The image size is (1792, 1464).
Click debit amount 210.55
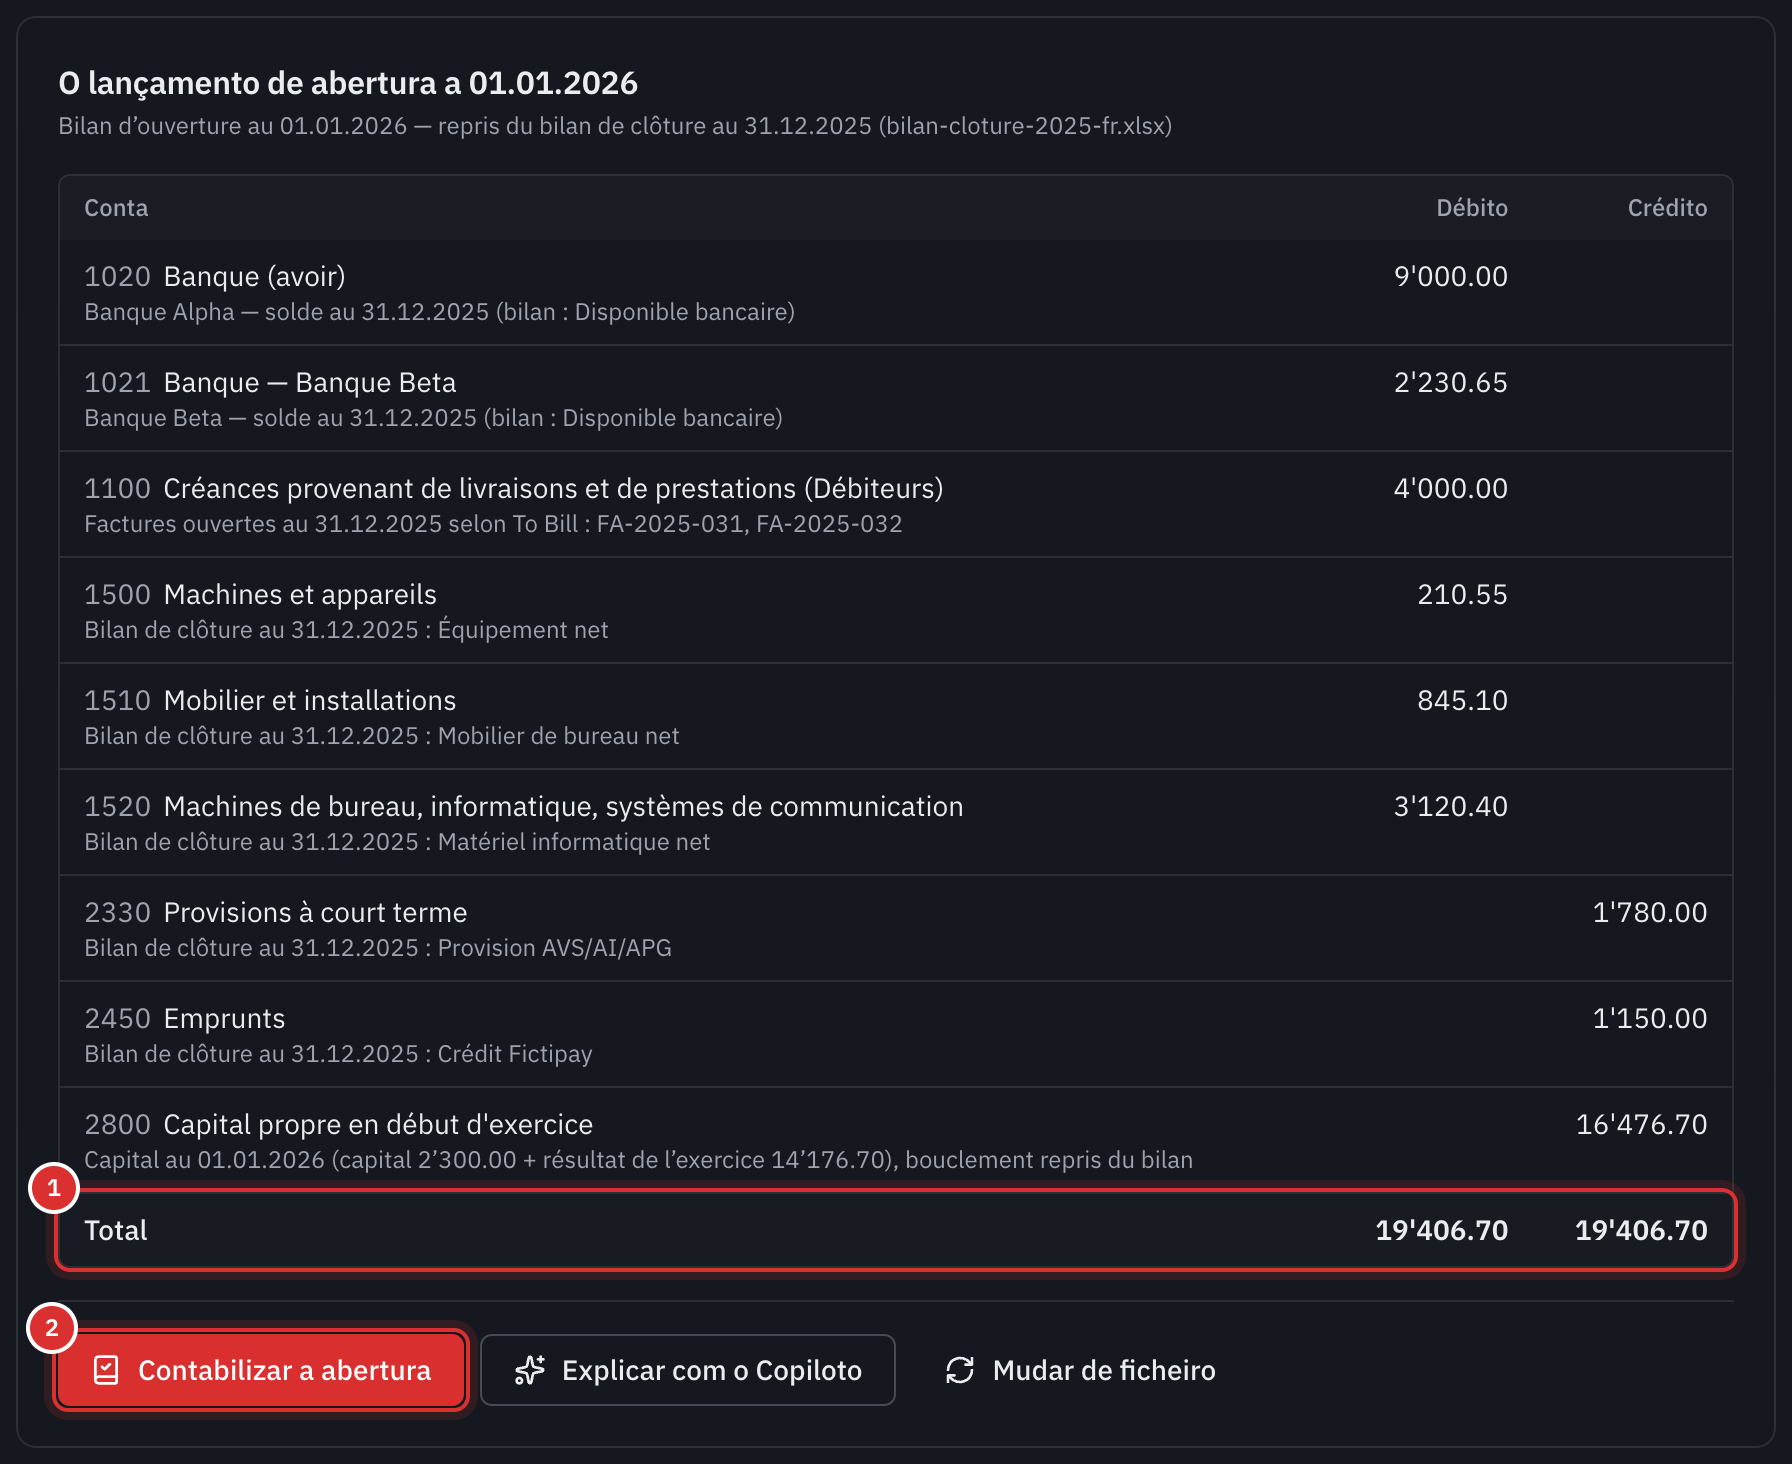[1462, 594]
